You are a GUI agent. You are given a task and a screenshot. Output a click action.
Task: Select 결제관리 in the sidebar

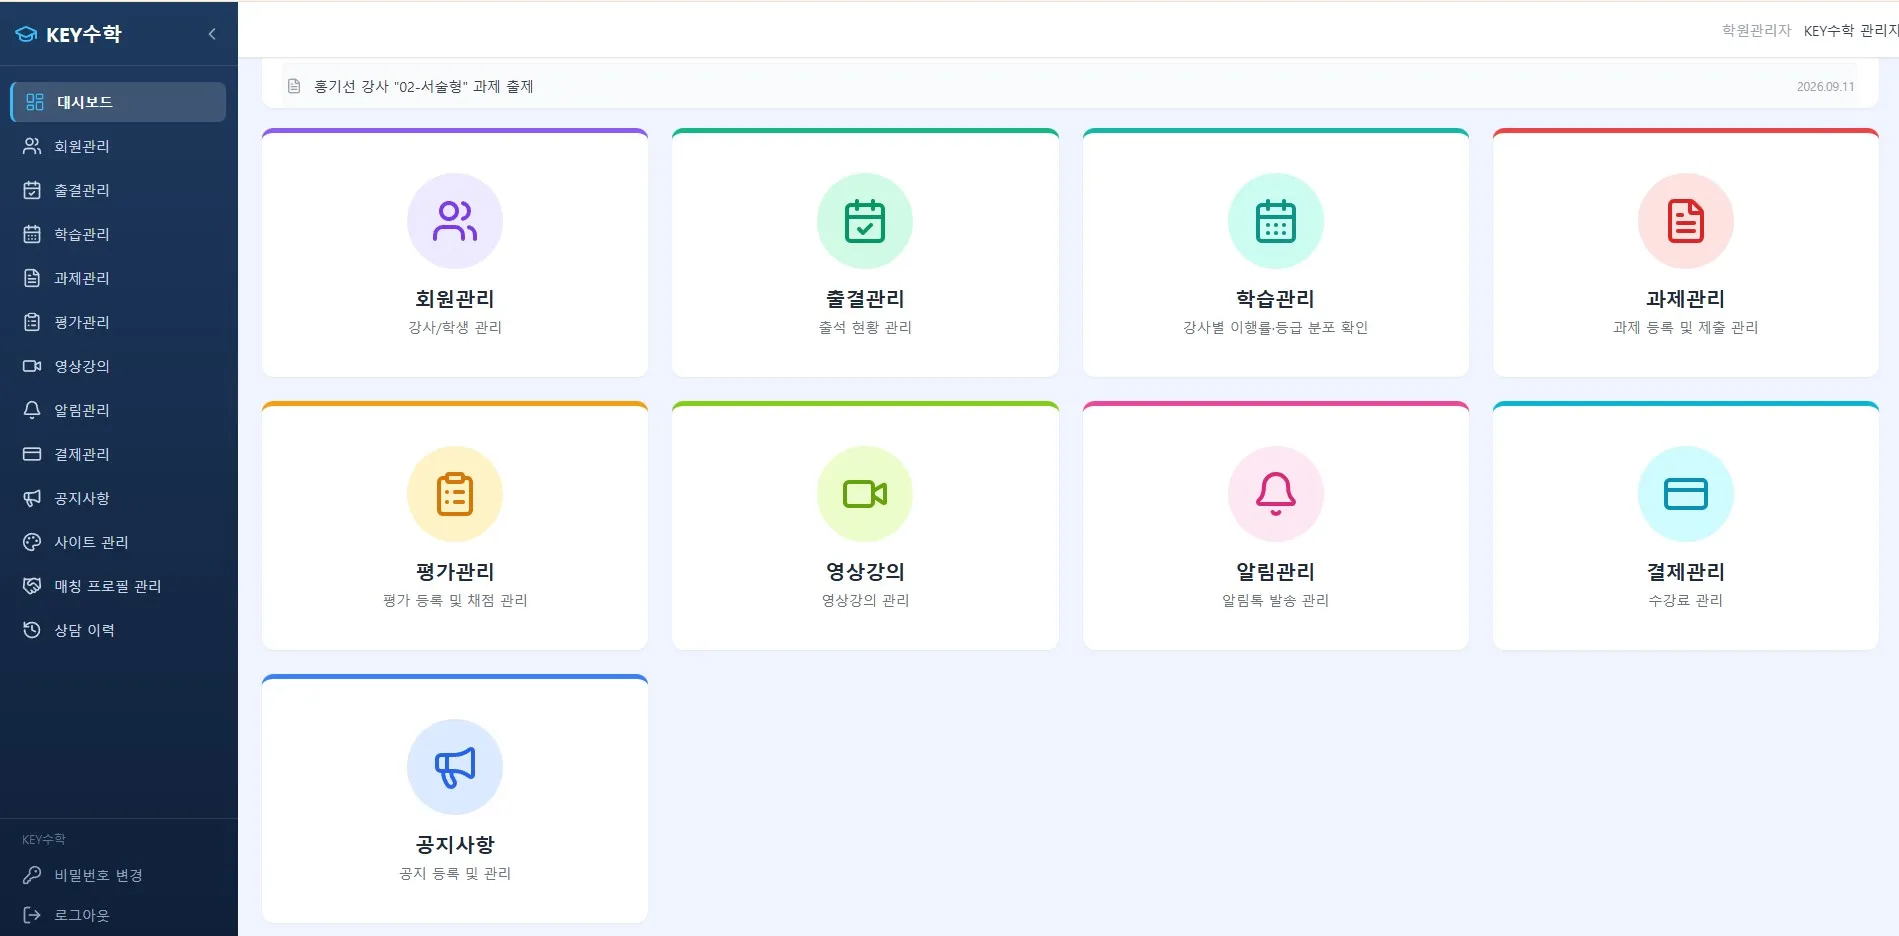coord(118,454)
